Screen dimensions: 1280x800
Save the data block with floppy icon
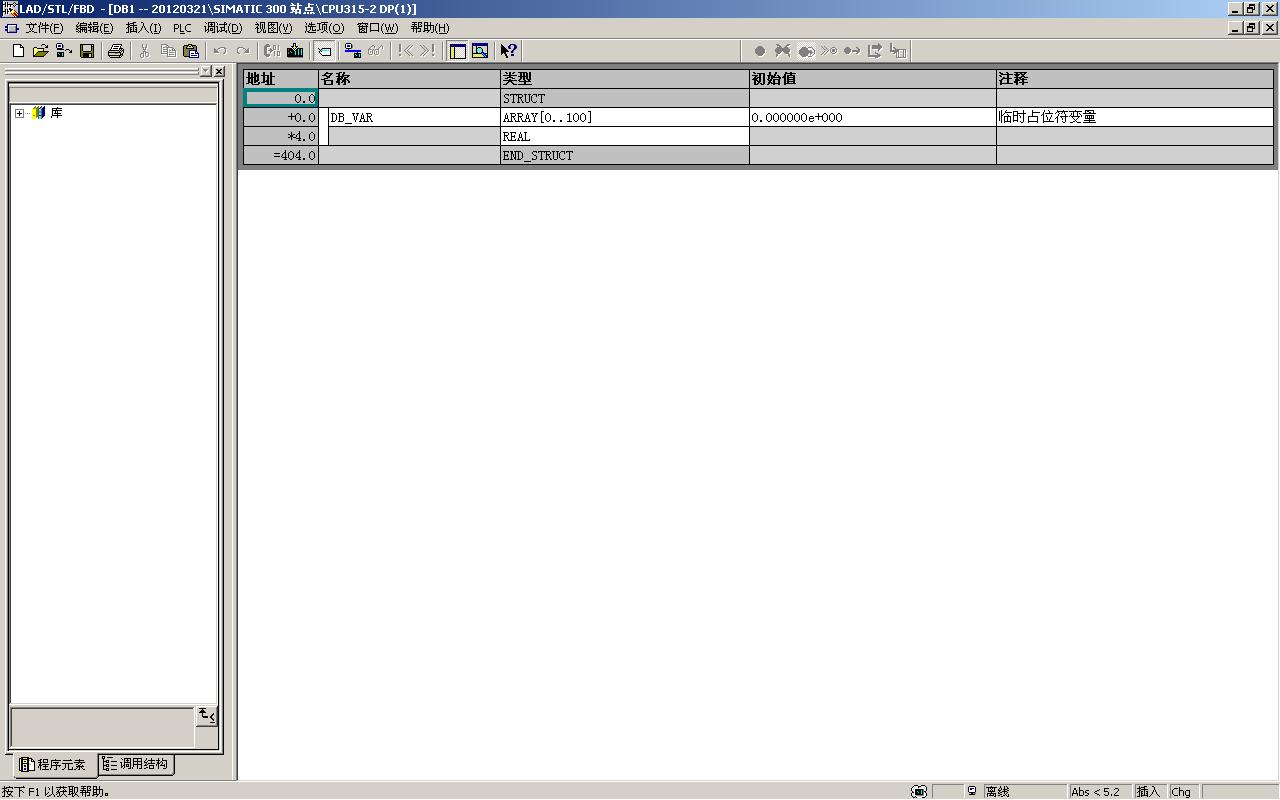87,51
